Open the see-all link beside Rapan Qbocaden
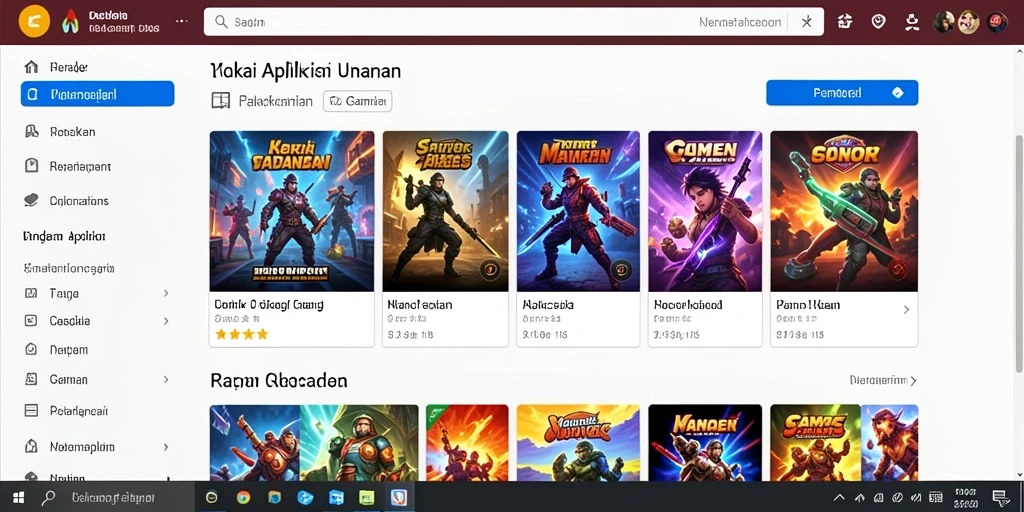 click(x=883, y=380)
